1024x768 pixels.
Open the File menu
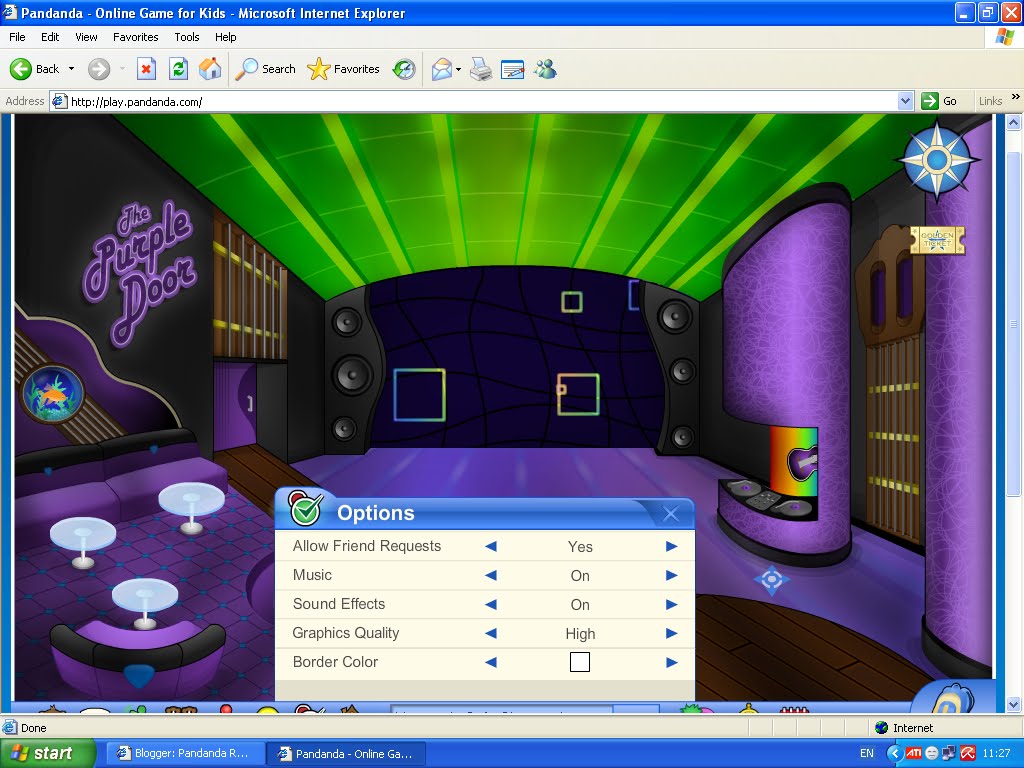point(17,37)
